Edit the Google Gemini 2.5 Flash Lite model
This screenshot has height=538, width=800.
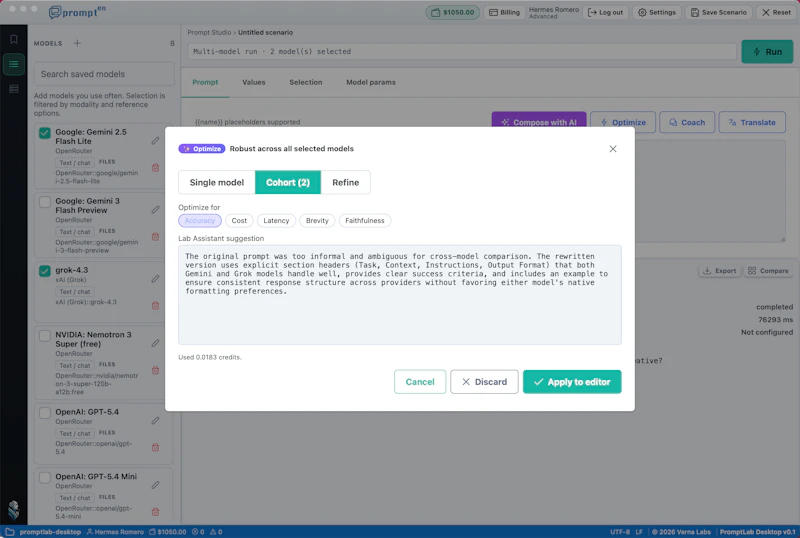coord(155,140)
